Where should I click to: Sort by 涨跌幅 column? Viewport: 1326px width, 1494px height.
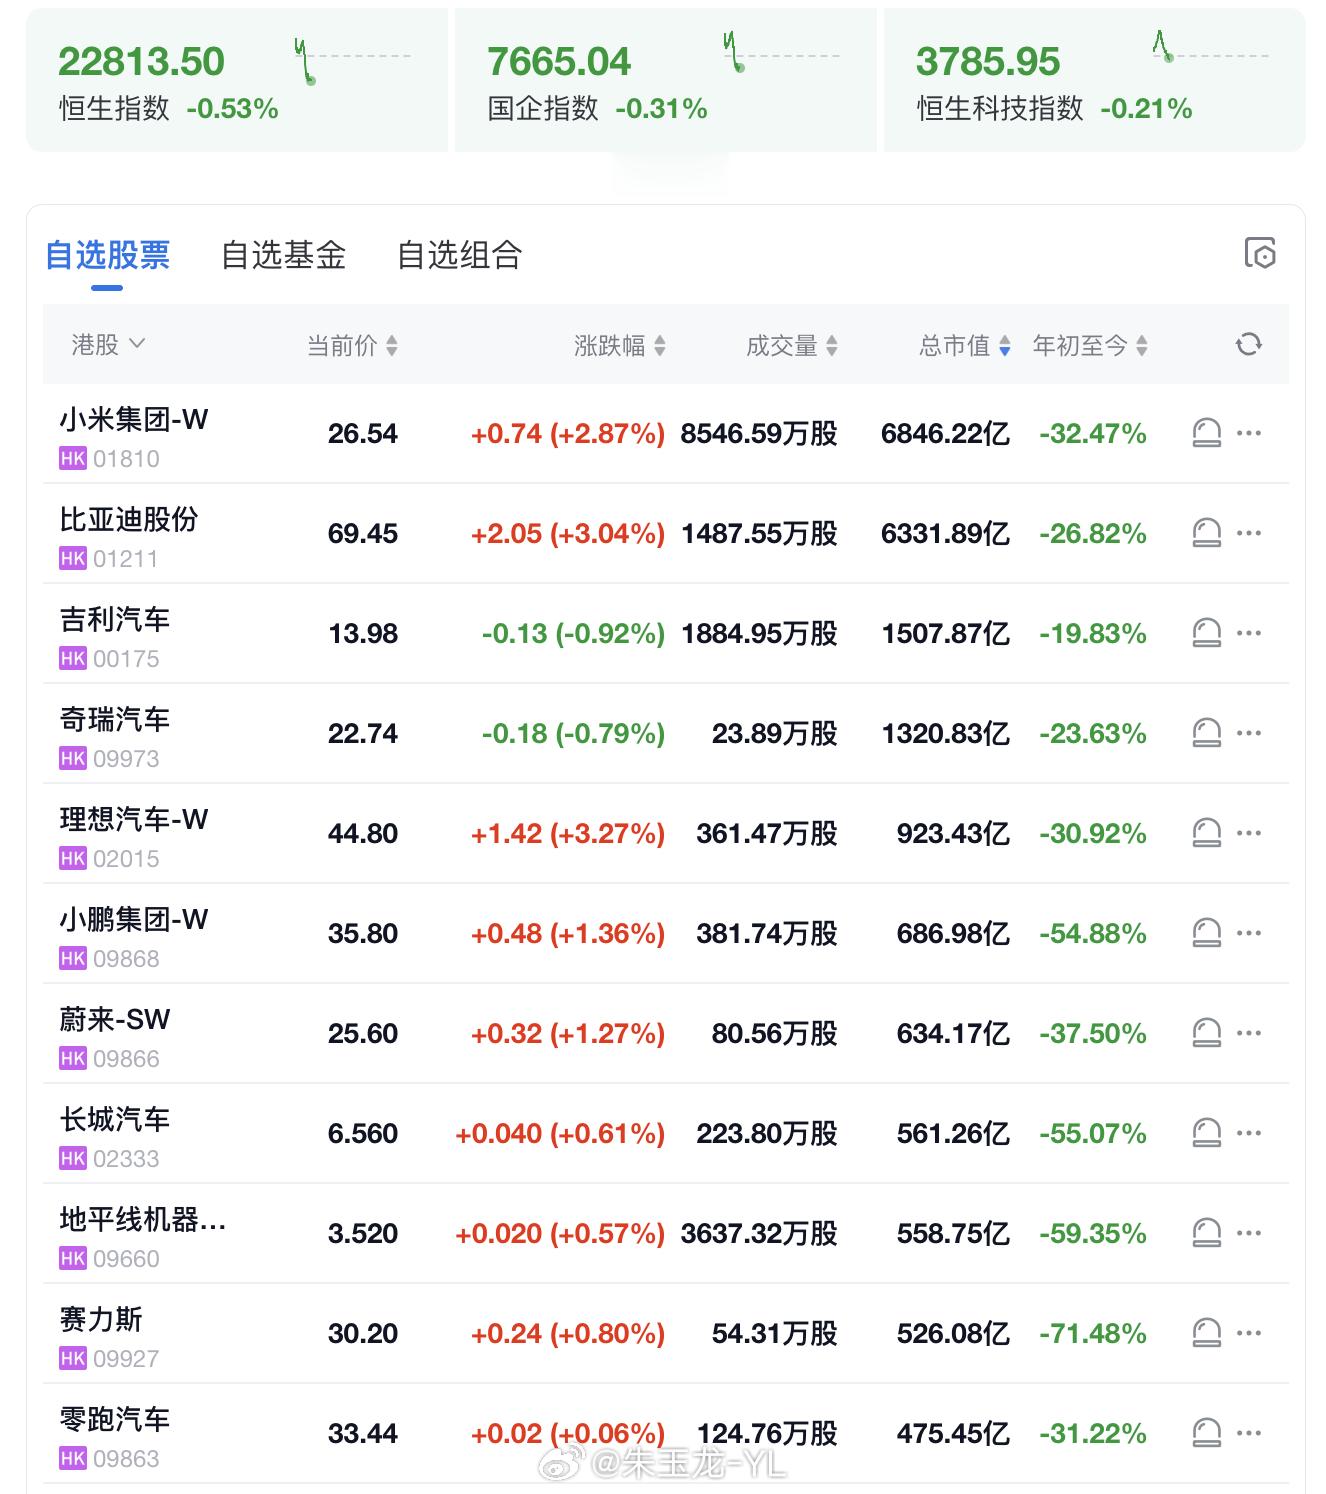pos(620,345)
